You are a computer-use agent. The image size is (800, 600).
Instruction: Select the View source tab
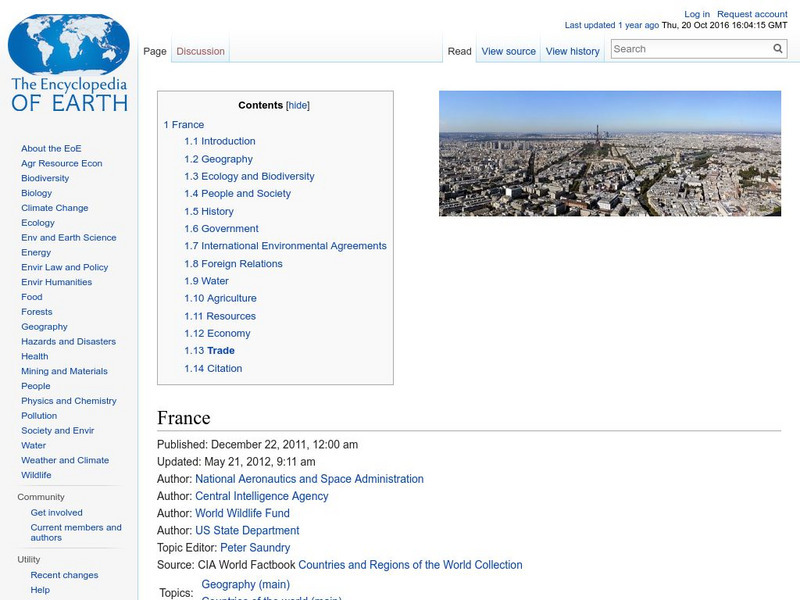tap(508, 50)
